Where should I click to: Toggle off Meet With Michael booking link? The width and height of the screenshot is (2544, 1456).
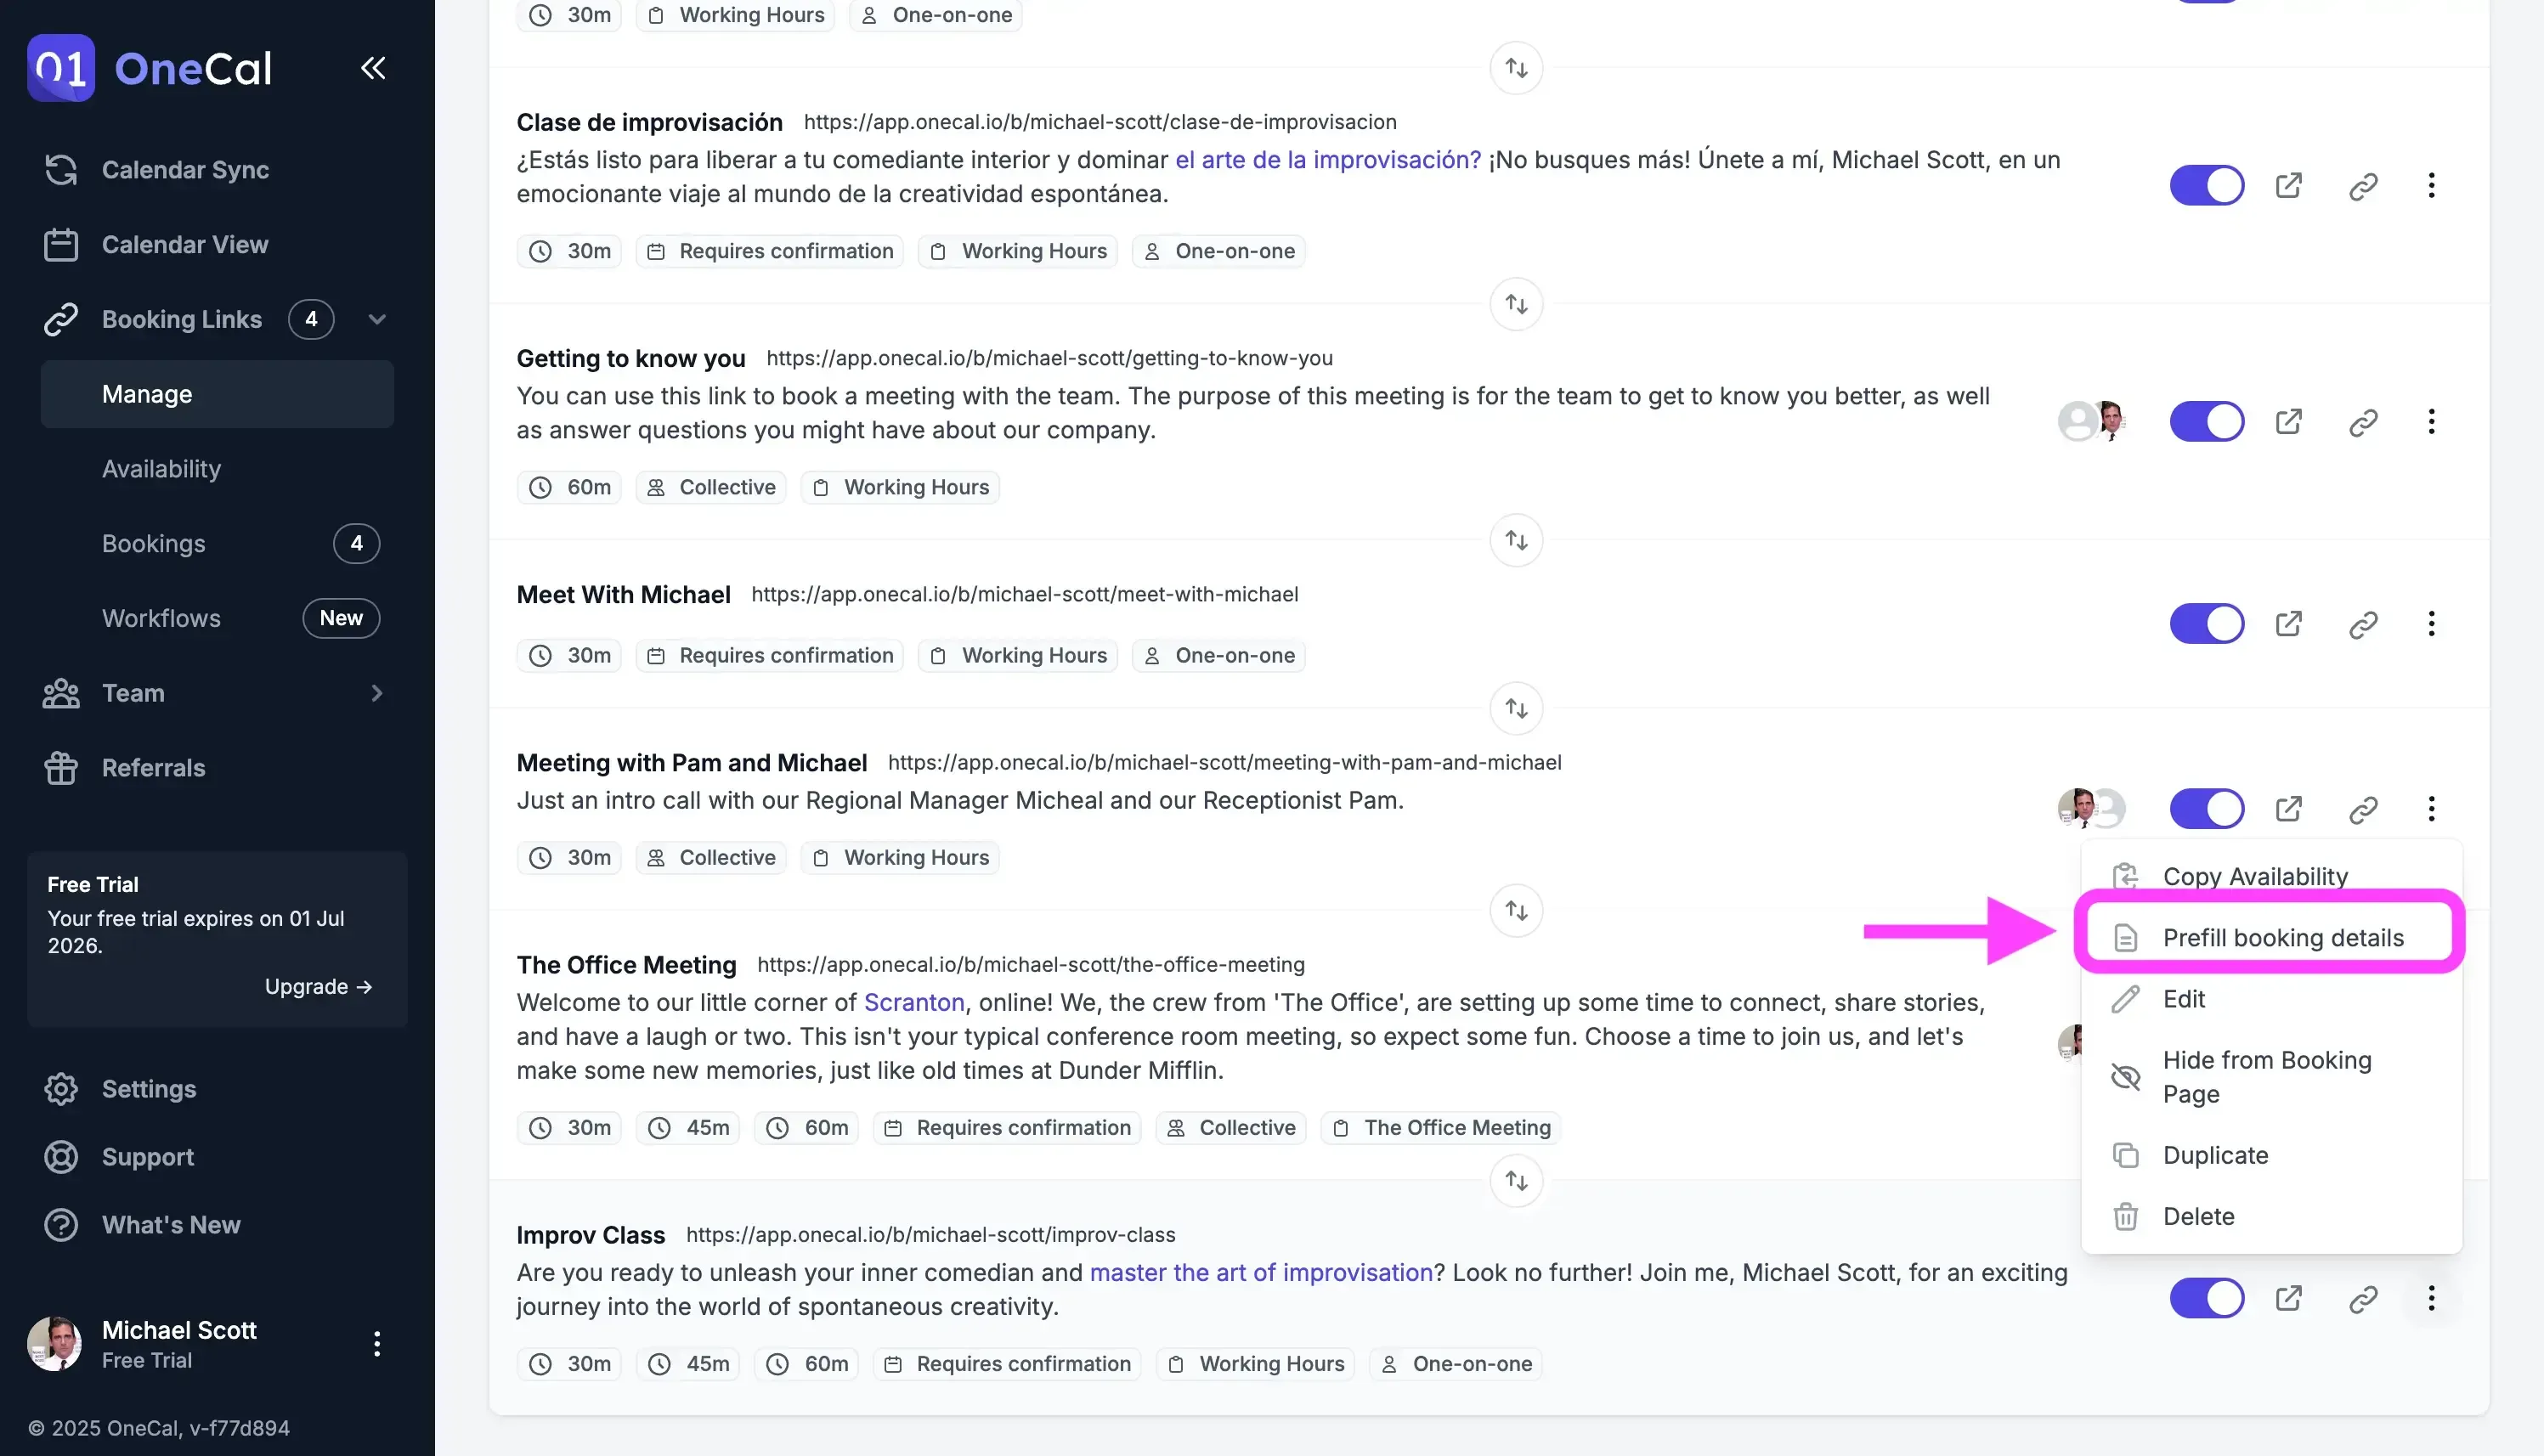[2206, 624]
